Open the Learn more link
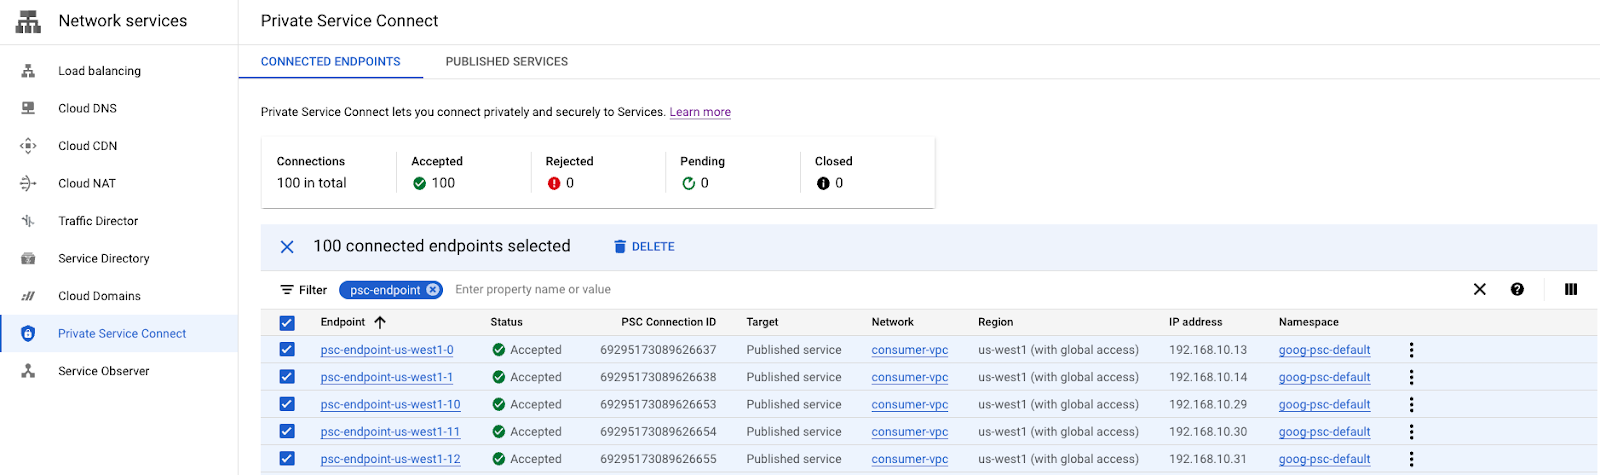Screen dimensions: 1600x475 pos(700,112)
